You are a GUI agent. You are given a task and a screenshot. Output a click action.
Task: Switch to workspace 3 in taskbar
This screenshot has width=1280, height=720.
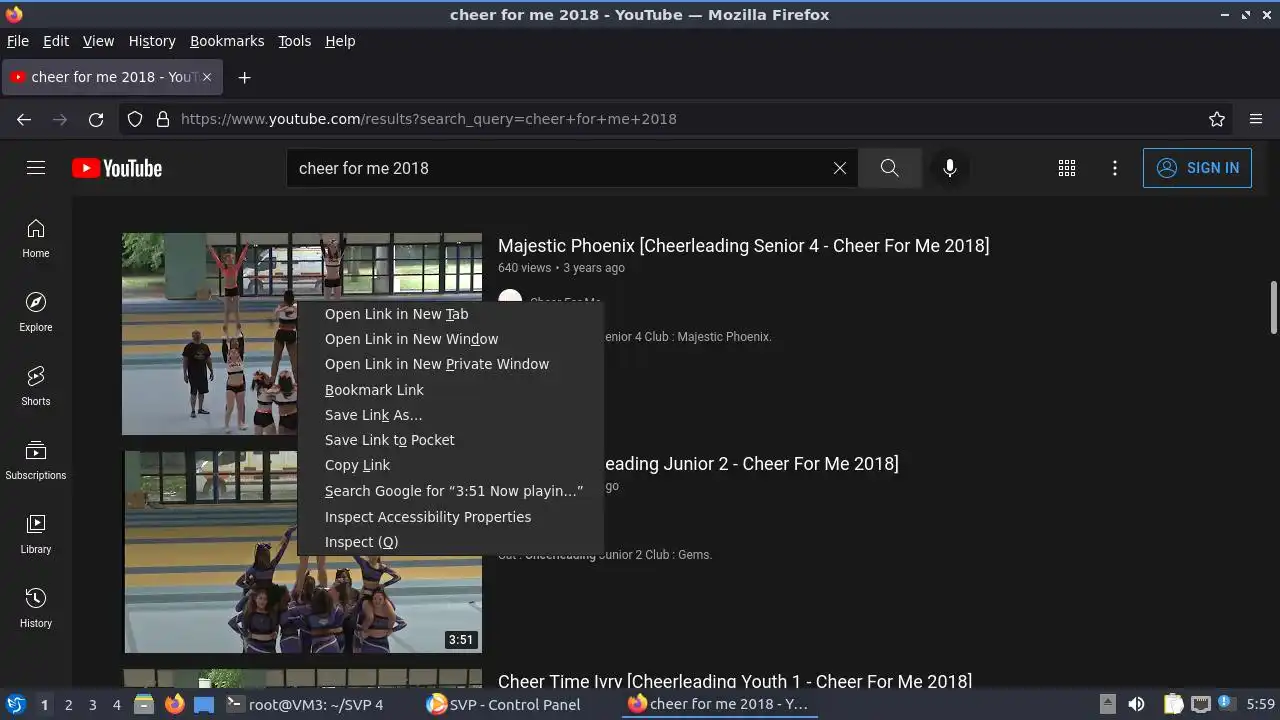click(92, 705)
